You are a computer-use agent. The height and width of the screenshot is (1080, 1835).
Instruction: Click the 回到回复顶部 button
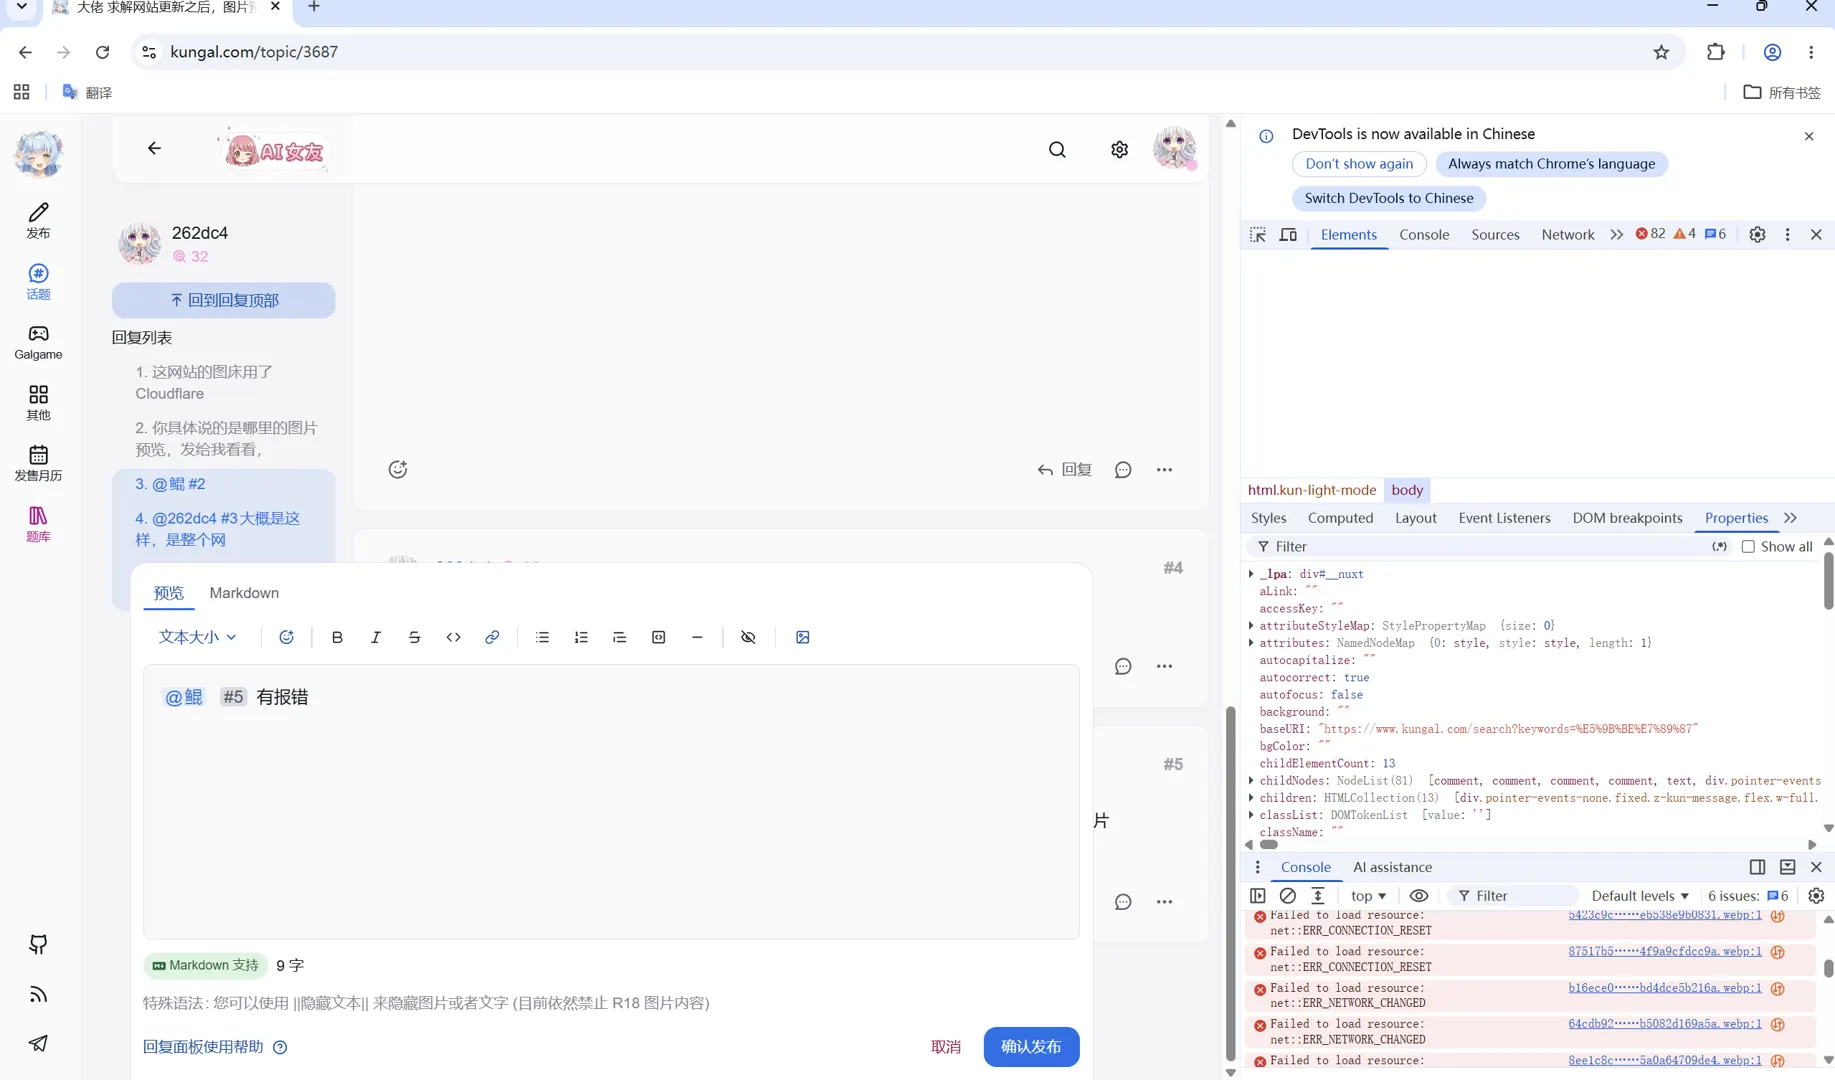[223, 300]
